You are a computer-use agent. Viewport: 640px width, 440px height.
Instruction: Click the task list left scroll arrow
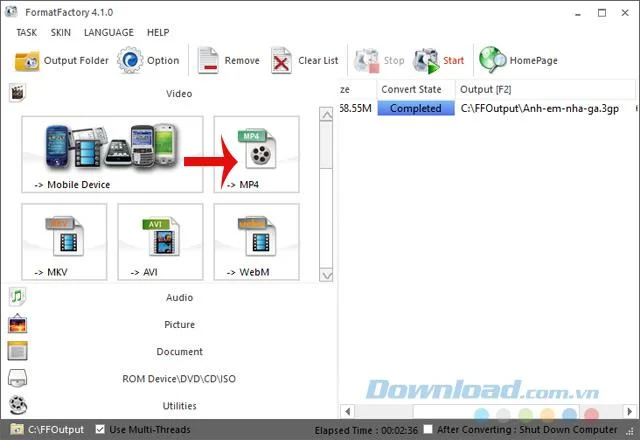tap(347, 411)
